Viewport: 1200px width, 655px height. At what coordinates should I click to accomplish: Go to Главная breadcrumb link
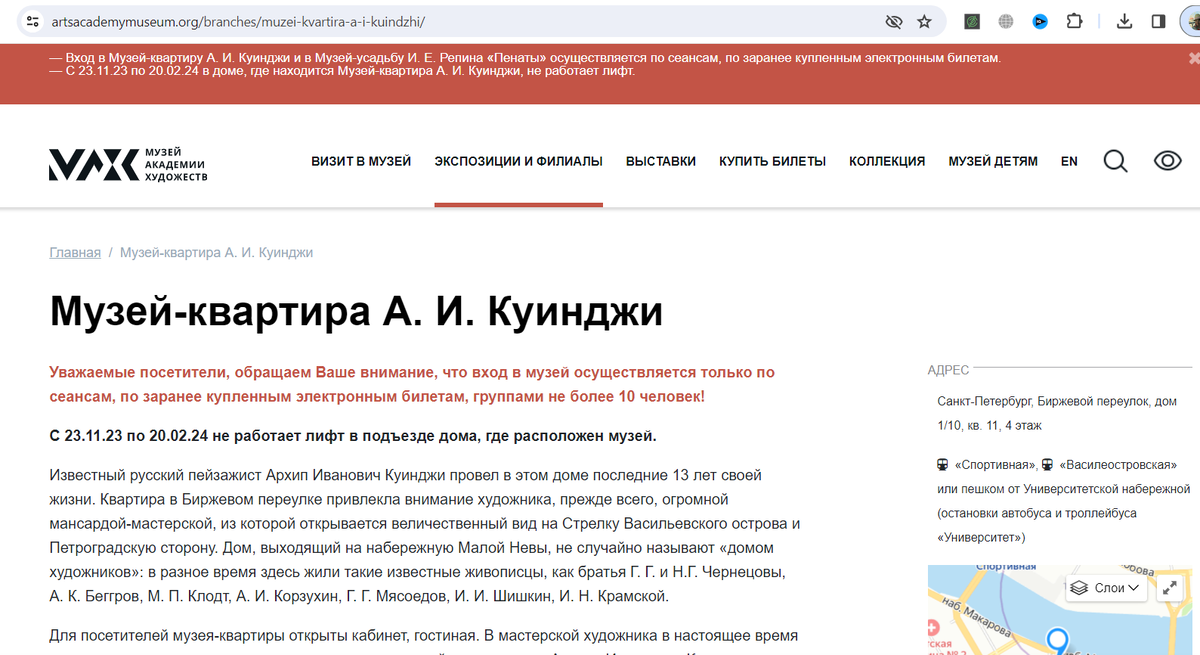point(75,252)
